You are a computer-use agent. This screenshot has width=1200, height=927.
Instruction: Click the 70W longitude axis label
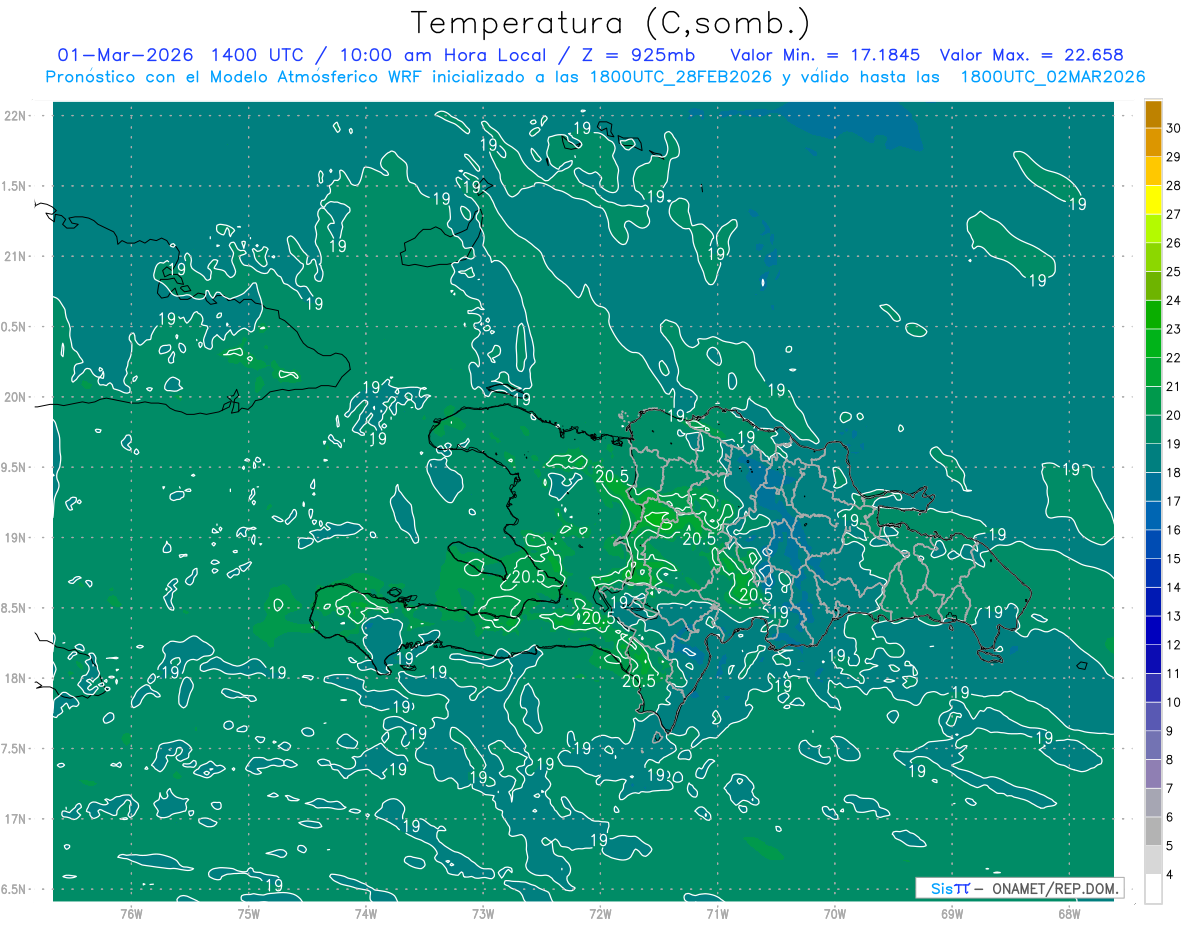835,914
